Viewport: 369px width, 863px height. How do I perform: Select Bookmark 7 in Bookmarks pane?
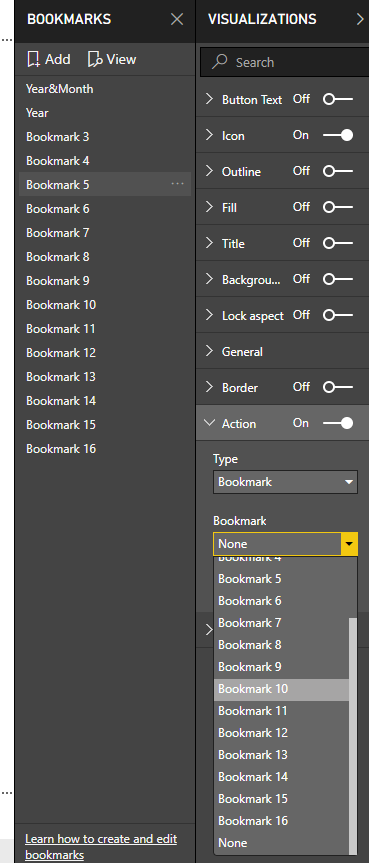105,233
